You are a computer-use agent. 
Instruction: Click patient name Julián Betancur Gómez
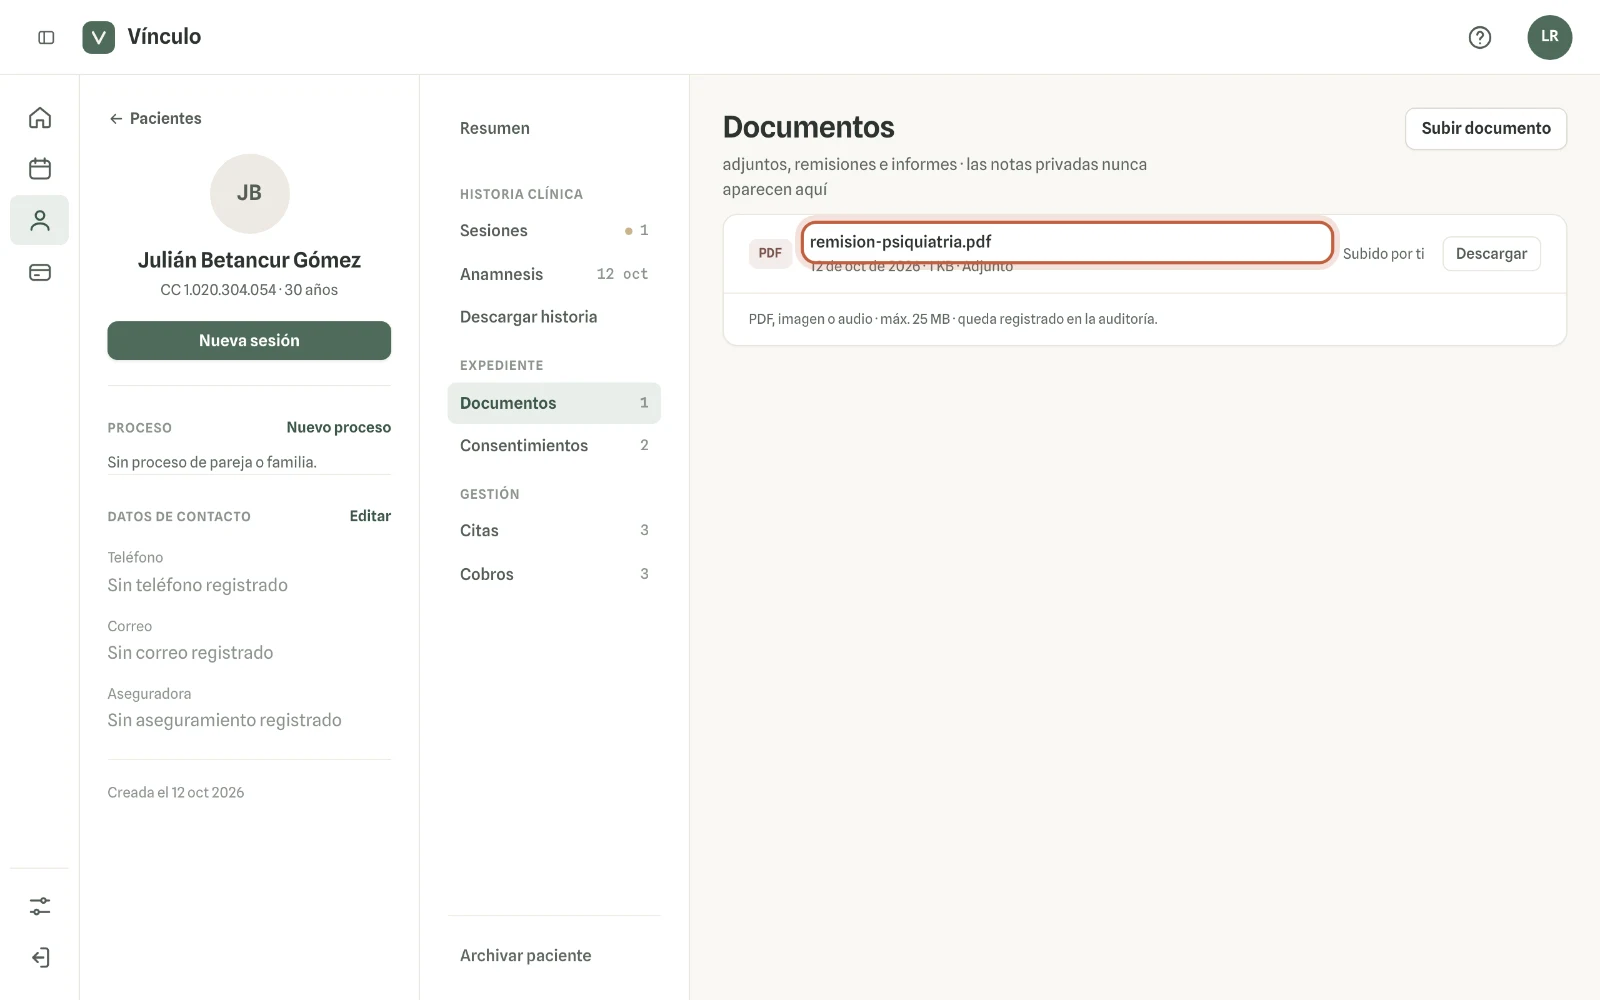click(x=249, y=260)
